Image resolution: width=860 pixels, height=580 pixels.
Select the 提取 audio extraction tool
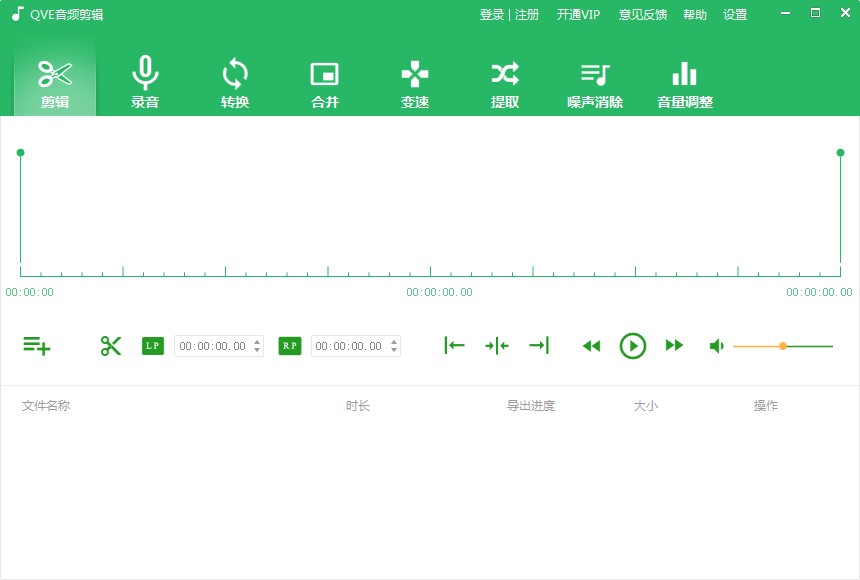coord(503,80)
